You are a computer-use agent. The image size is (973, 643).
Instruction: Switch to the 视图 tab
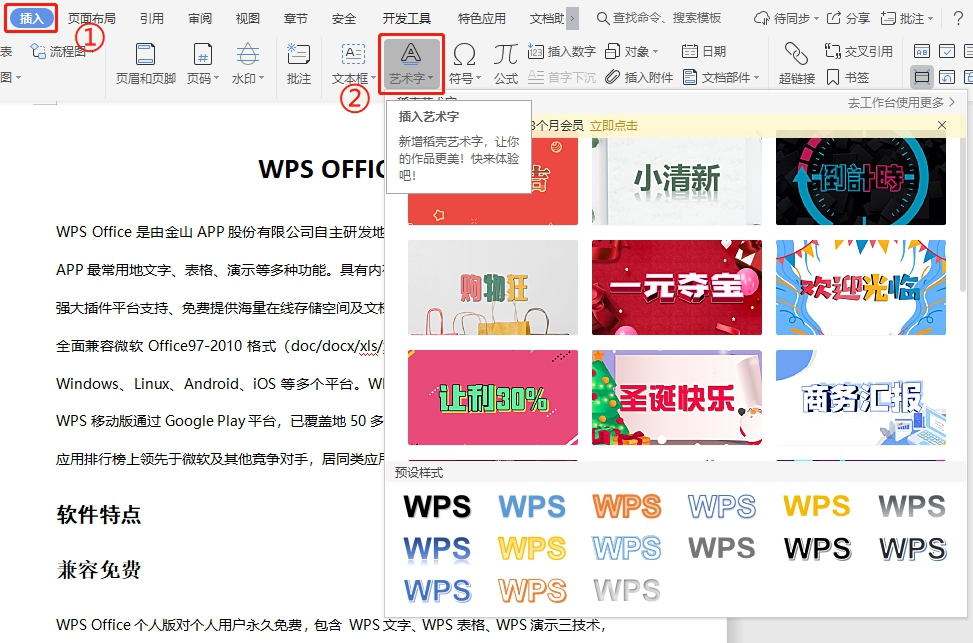[248, 19]
